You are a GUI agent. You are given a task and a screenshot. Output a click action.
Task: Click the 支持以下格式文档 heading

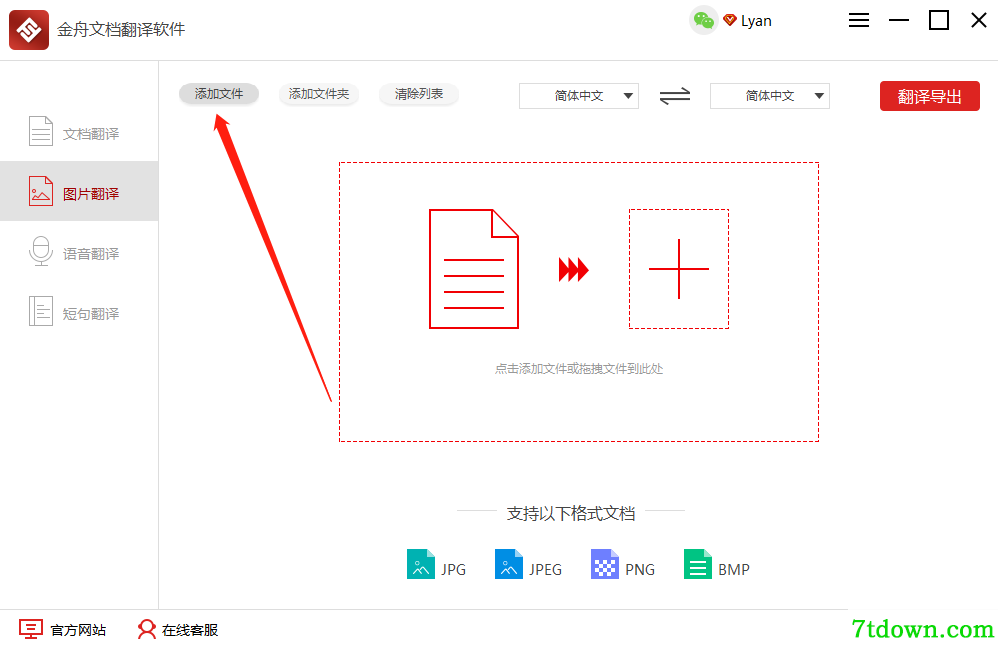571,513
